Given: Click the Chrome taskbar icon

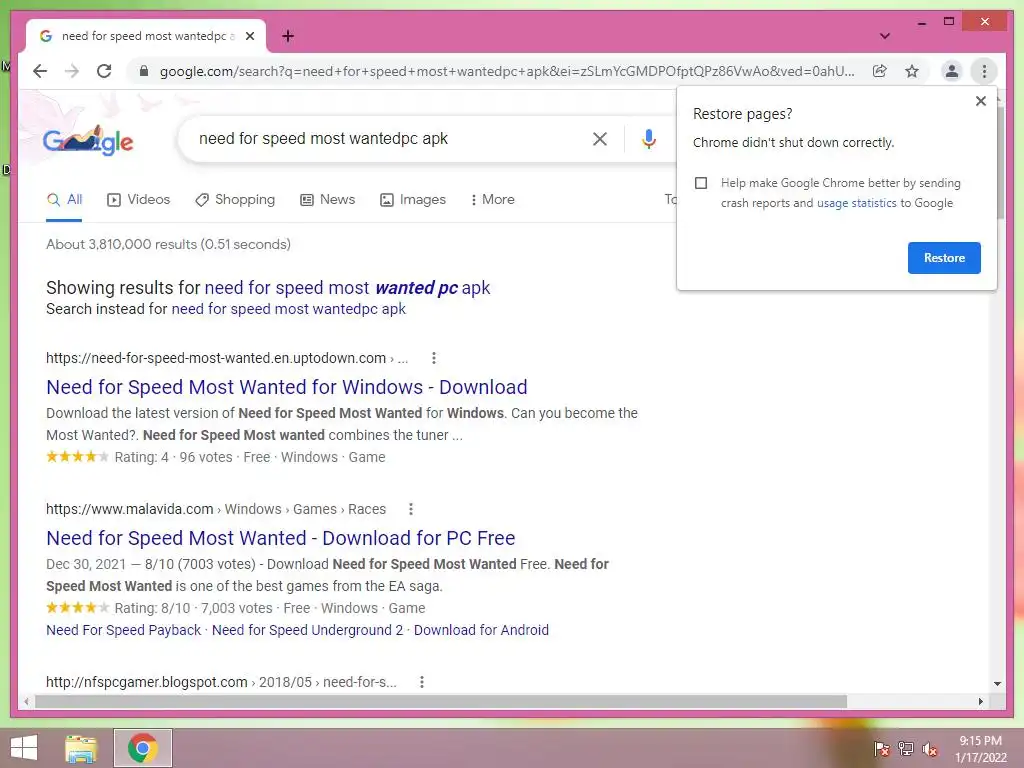Looking at the screenshot, I should [142, 748].
